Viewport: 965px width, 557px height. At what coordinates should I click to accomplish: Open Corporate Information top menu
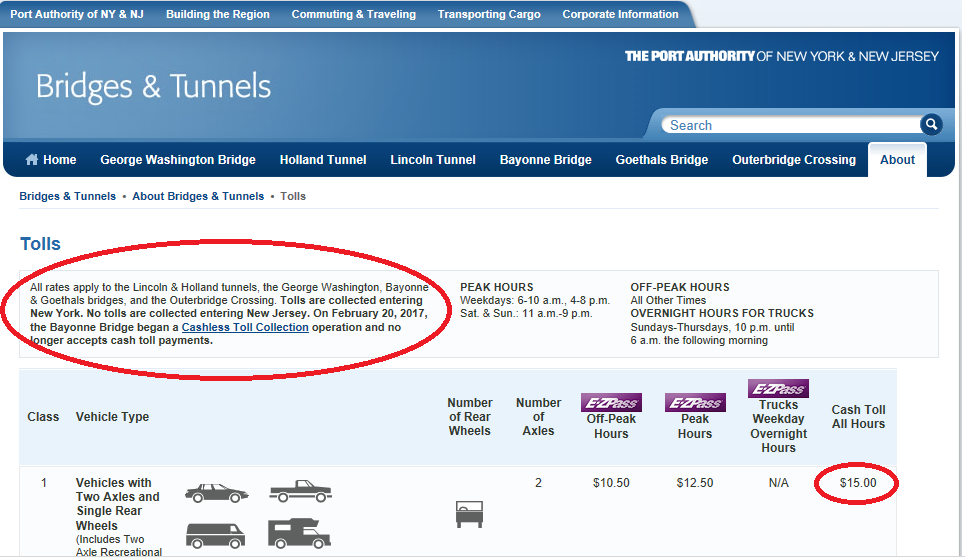tap(620, 14)
